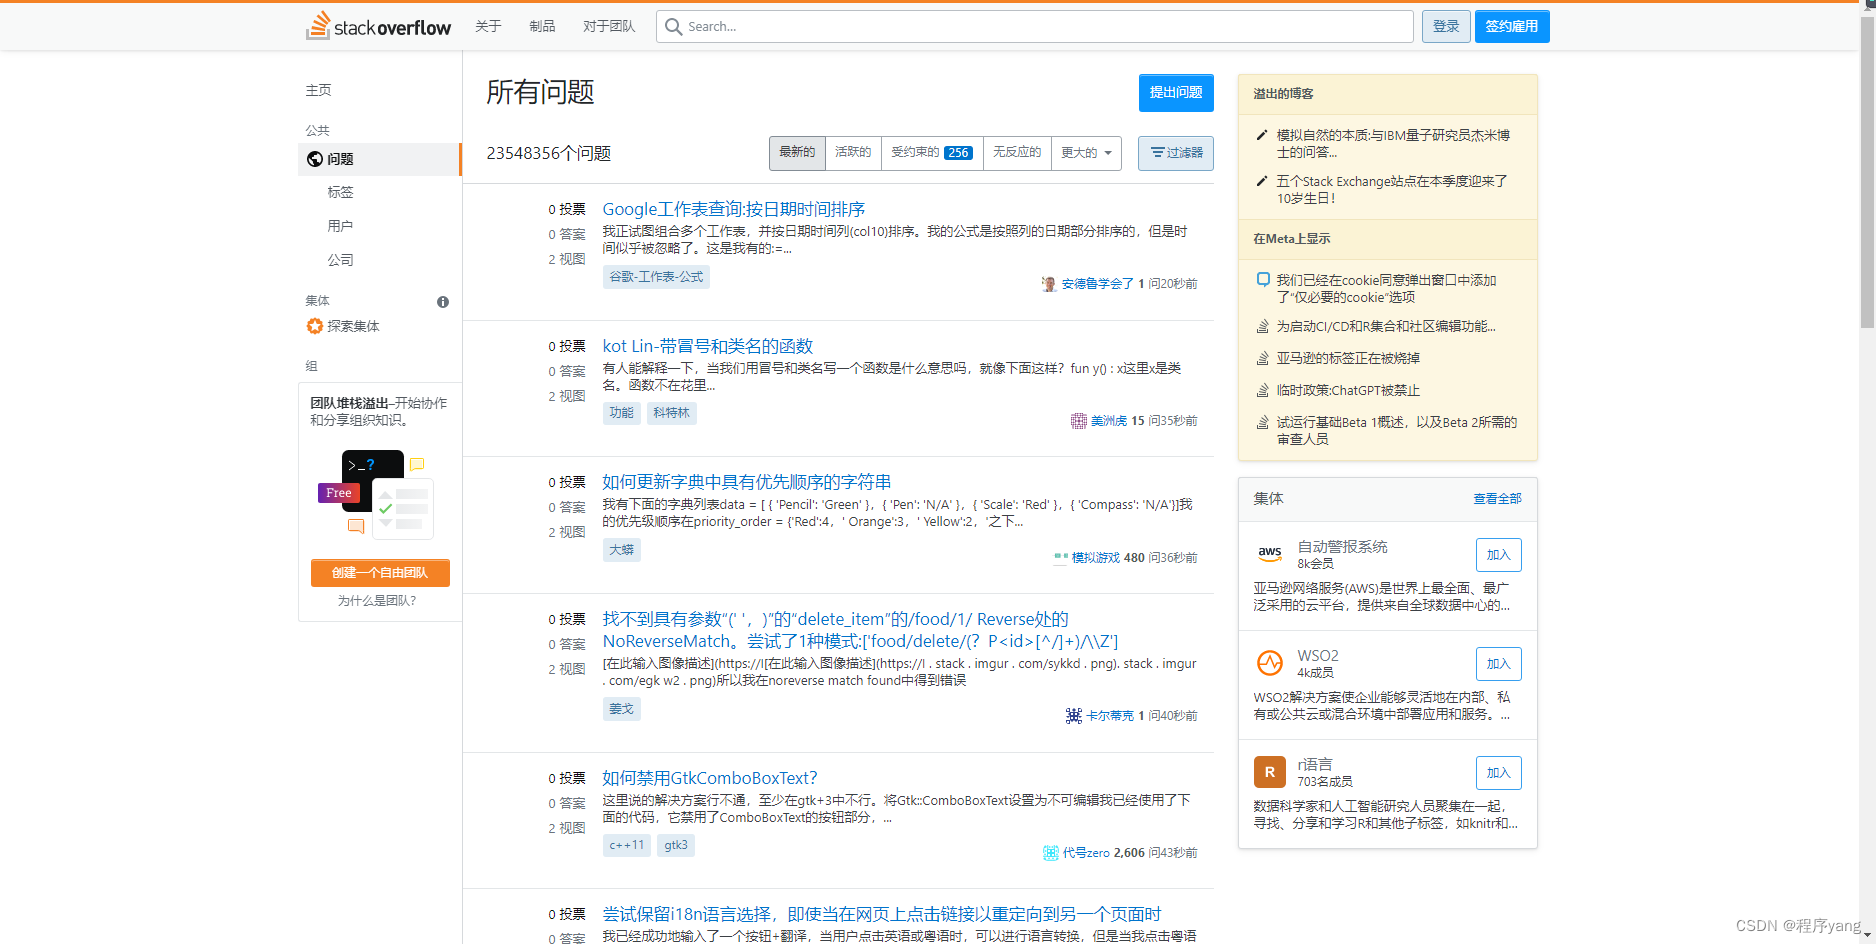
Task: Join the r语言 collective
Action: point(1498,773)
